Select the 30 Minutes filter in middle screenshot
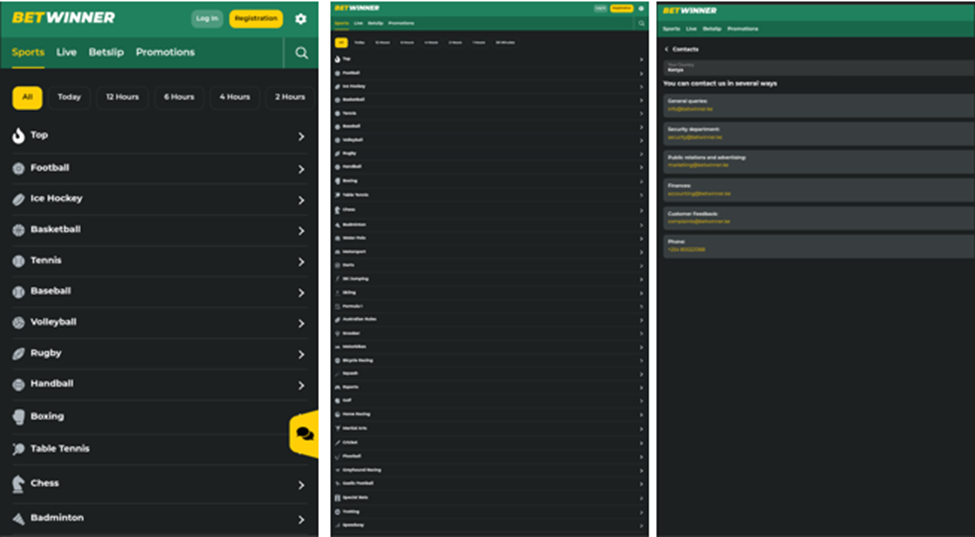 (x=505, y=43)
